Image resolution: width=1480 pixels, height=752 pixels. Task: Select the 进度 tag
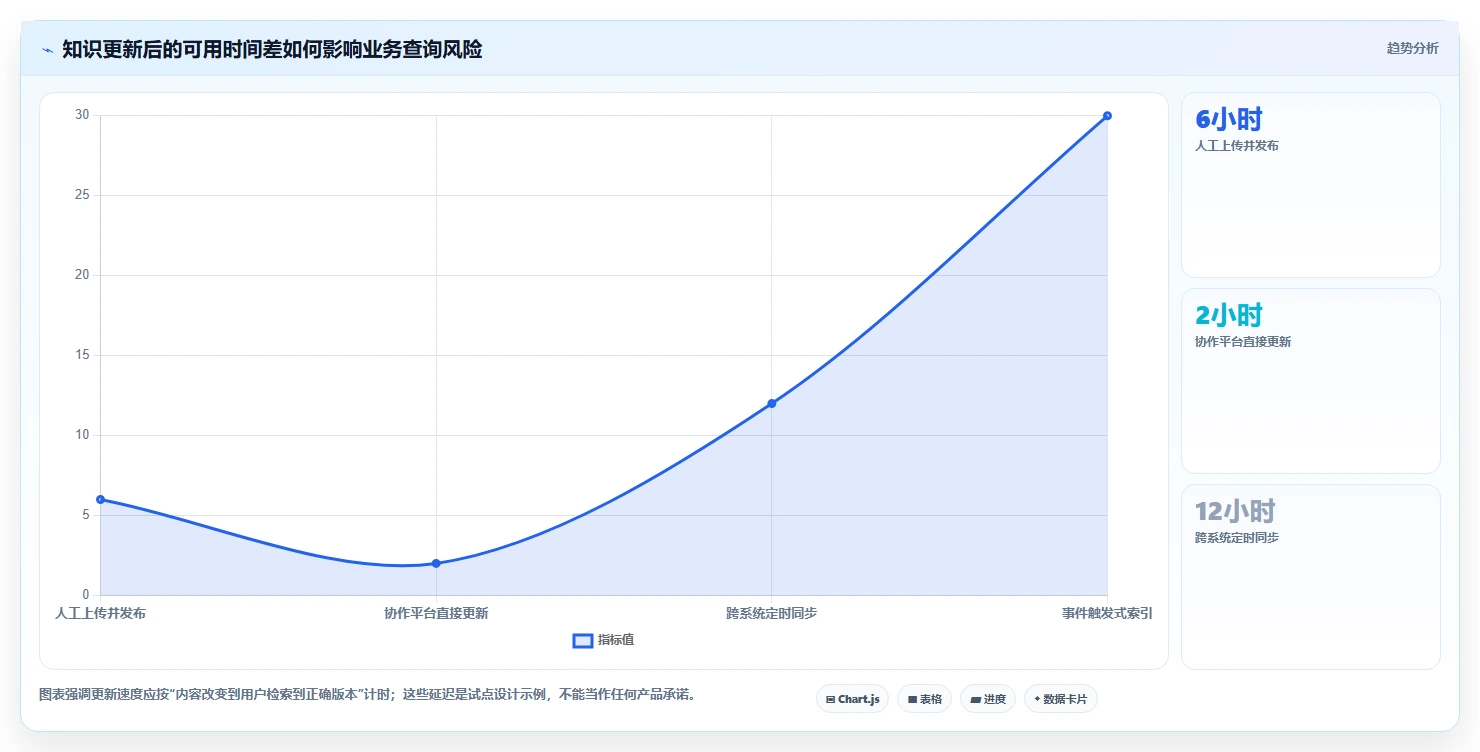pyautogui.click(x=988, y=699)
